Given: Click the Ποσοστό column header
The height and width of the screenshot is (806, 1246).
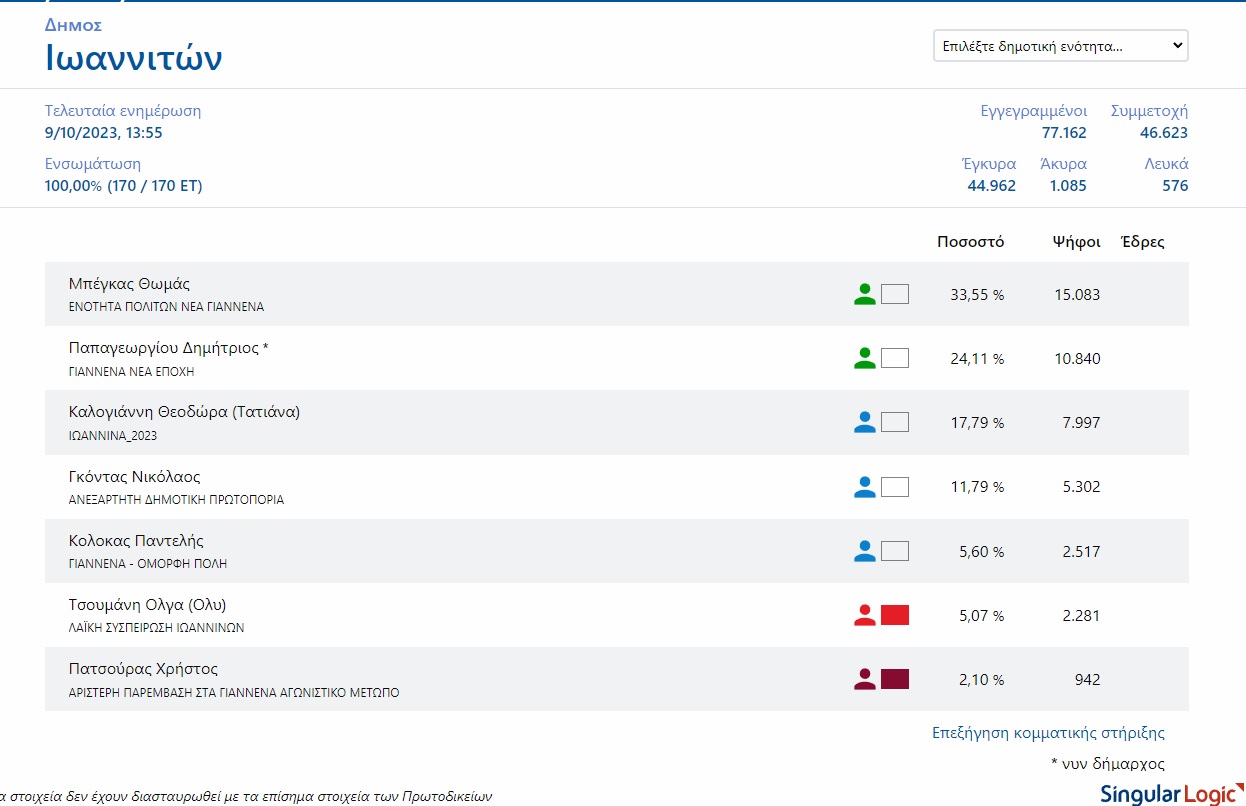Looking at the screenshot, I should (x=970, y=242).
